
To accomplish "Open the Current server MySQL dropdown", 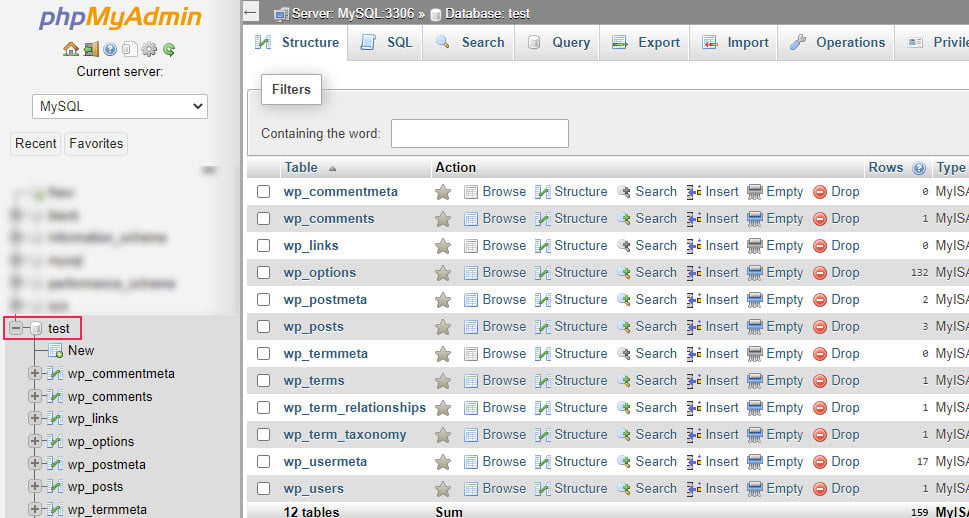I will pos(120,106).
